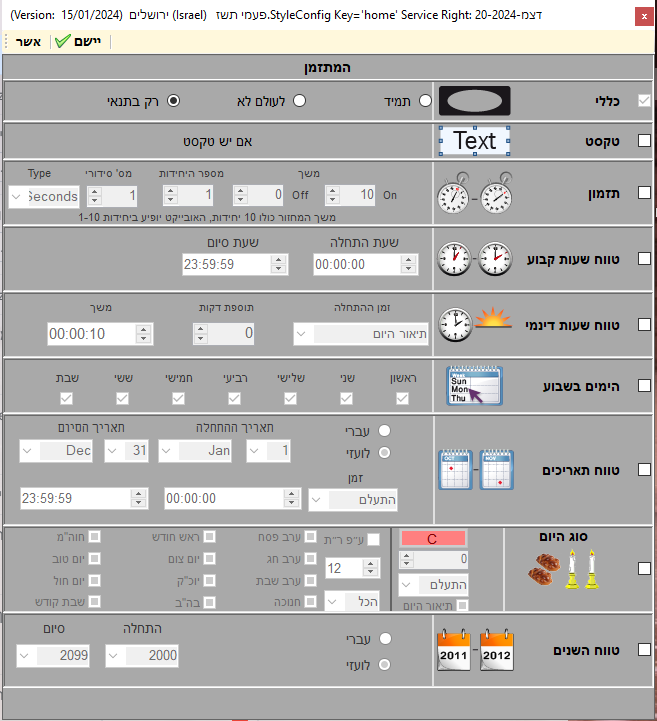
Task: Click the sunrise clock icon for טווח שעות דינמי
Action: click(475, 324)
